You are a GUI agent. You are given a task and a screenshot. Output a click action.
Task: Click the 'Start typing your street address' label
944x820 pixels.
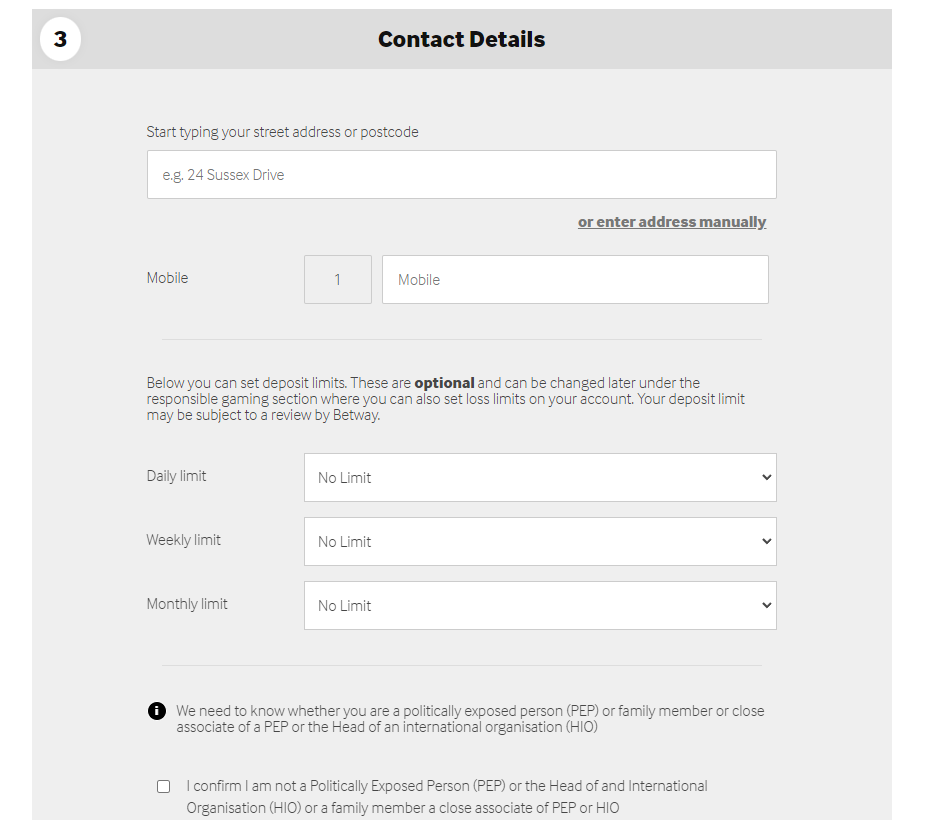click(282, 132)
